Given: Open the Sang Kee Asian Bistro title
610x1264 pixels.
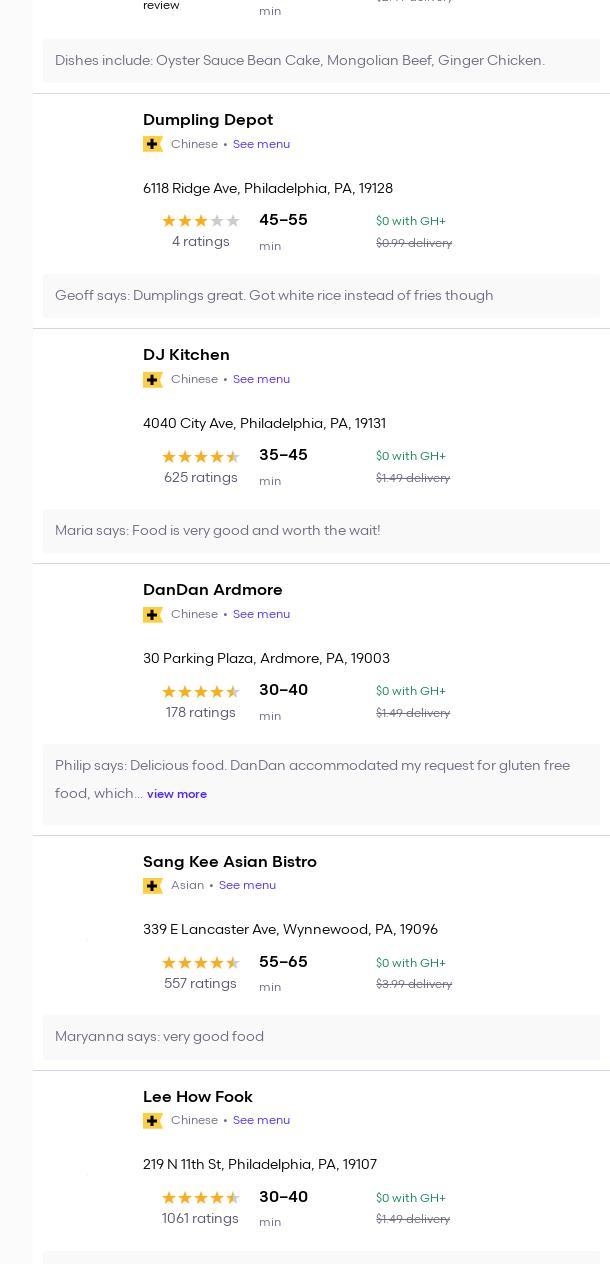Looking at the screenshot, I should [230, 862].
